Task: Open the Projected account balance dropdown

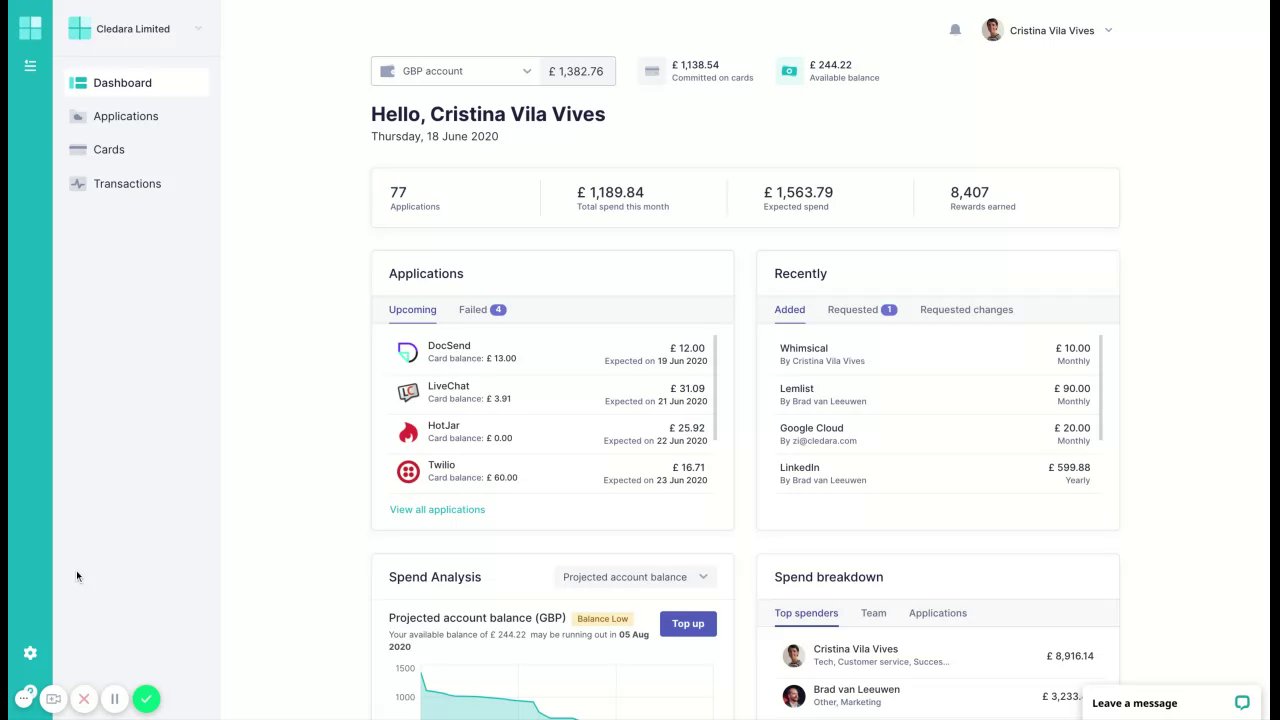Action: click(x=635, y=577)
